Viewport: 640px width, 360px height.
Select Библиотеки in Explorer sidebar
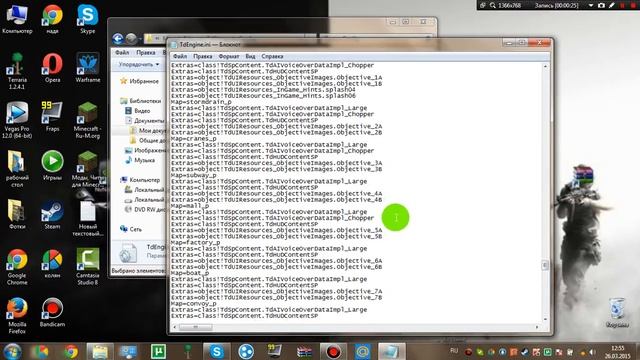141,101
